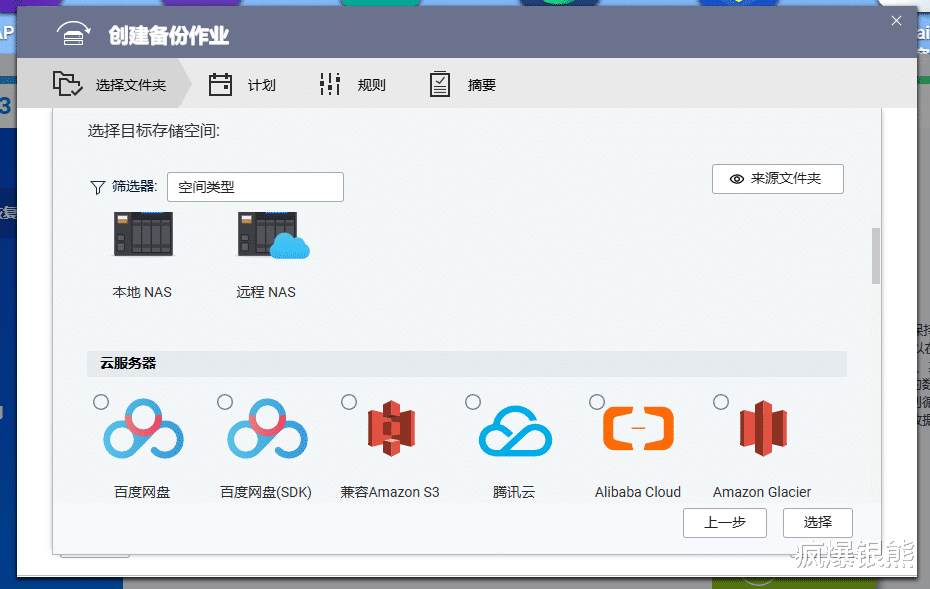Click the 百度网盘 cloud logo
Screen dimensions: 930x589
(143, 429)
